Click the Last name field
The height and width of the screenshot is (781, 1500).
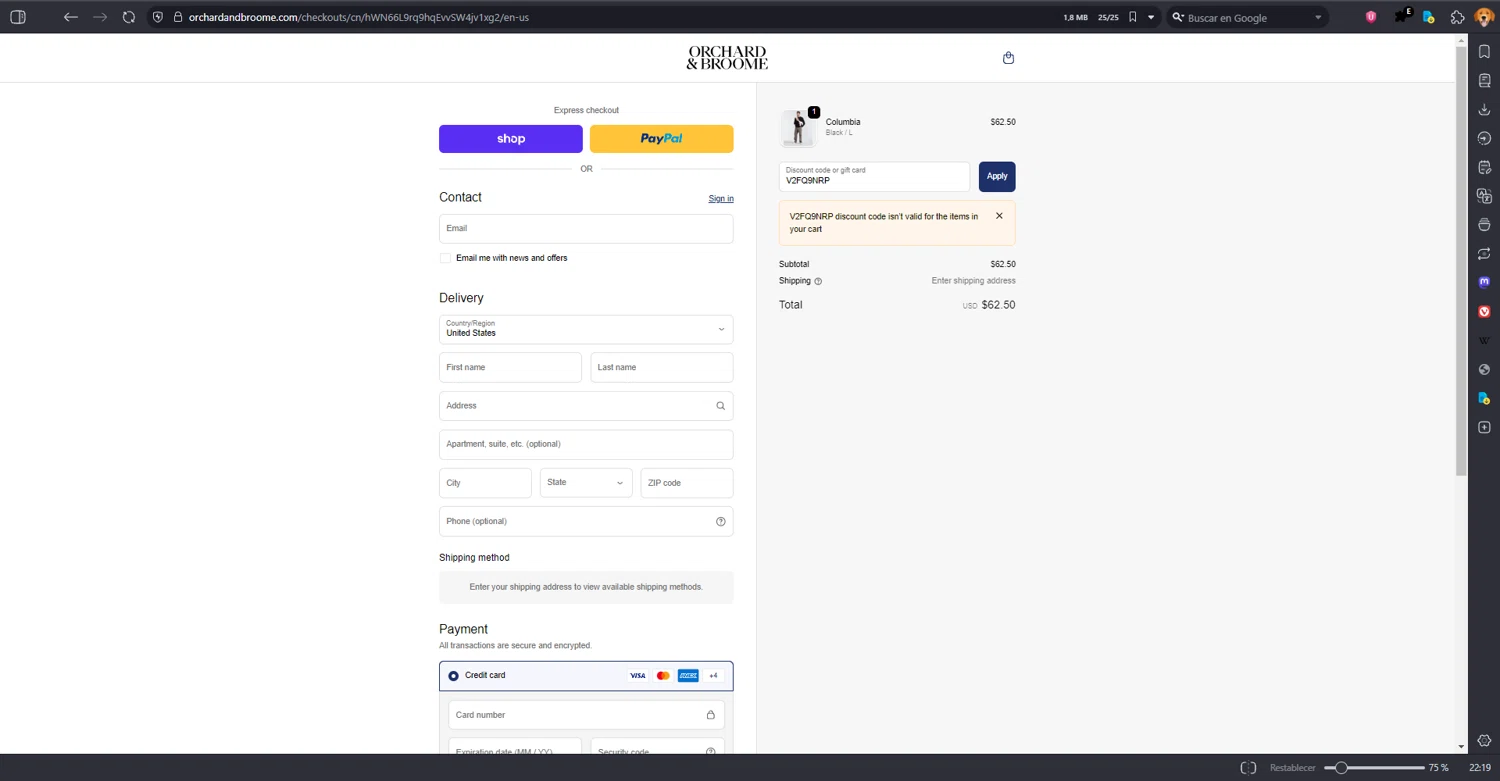661,367
